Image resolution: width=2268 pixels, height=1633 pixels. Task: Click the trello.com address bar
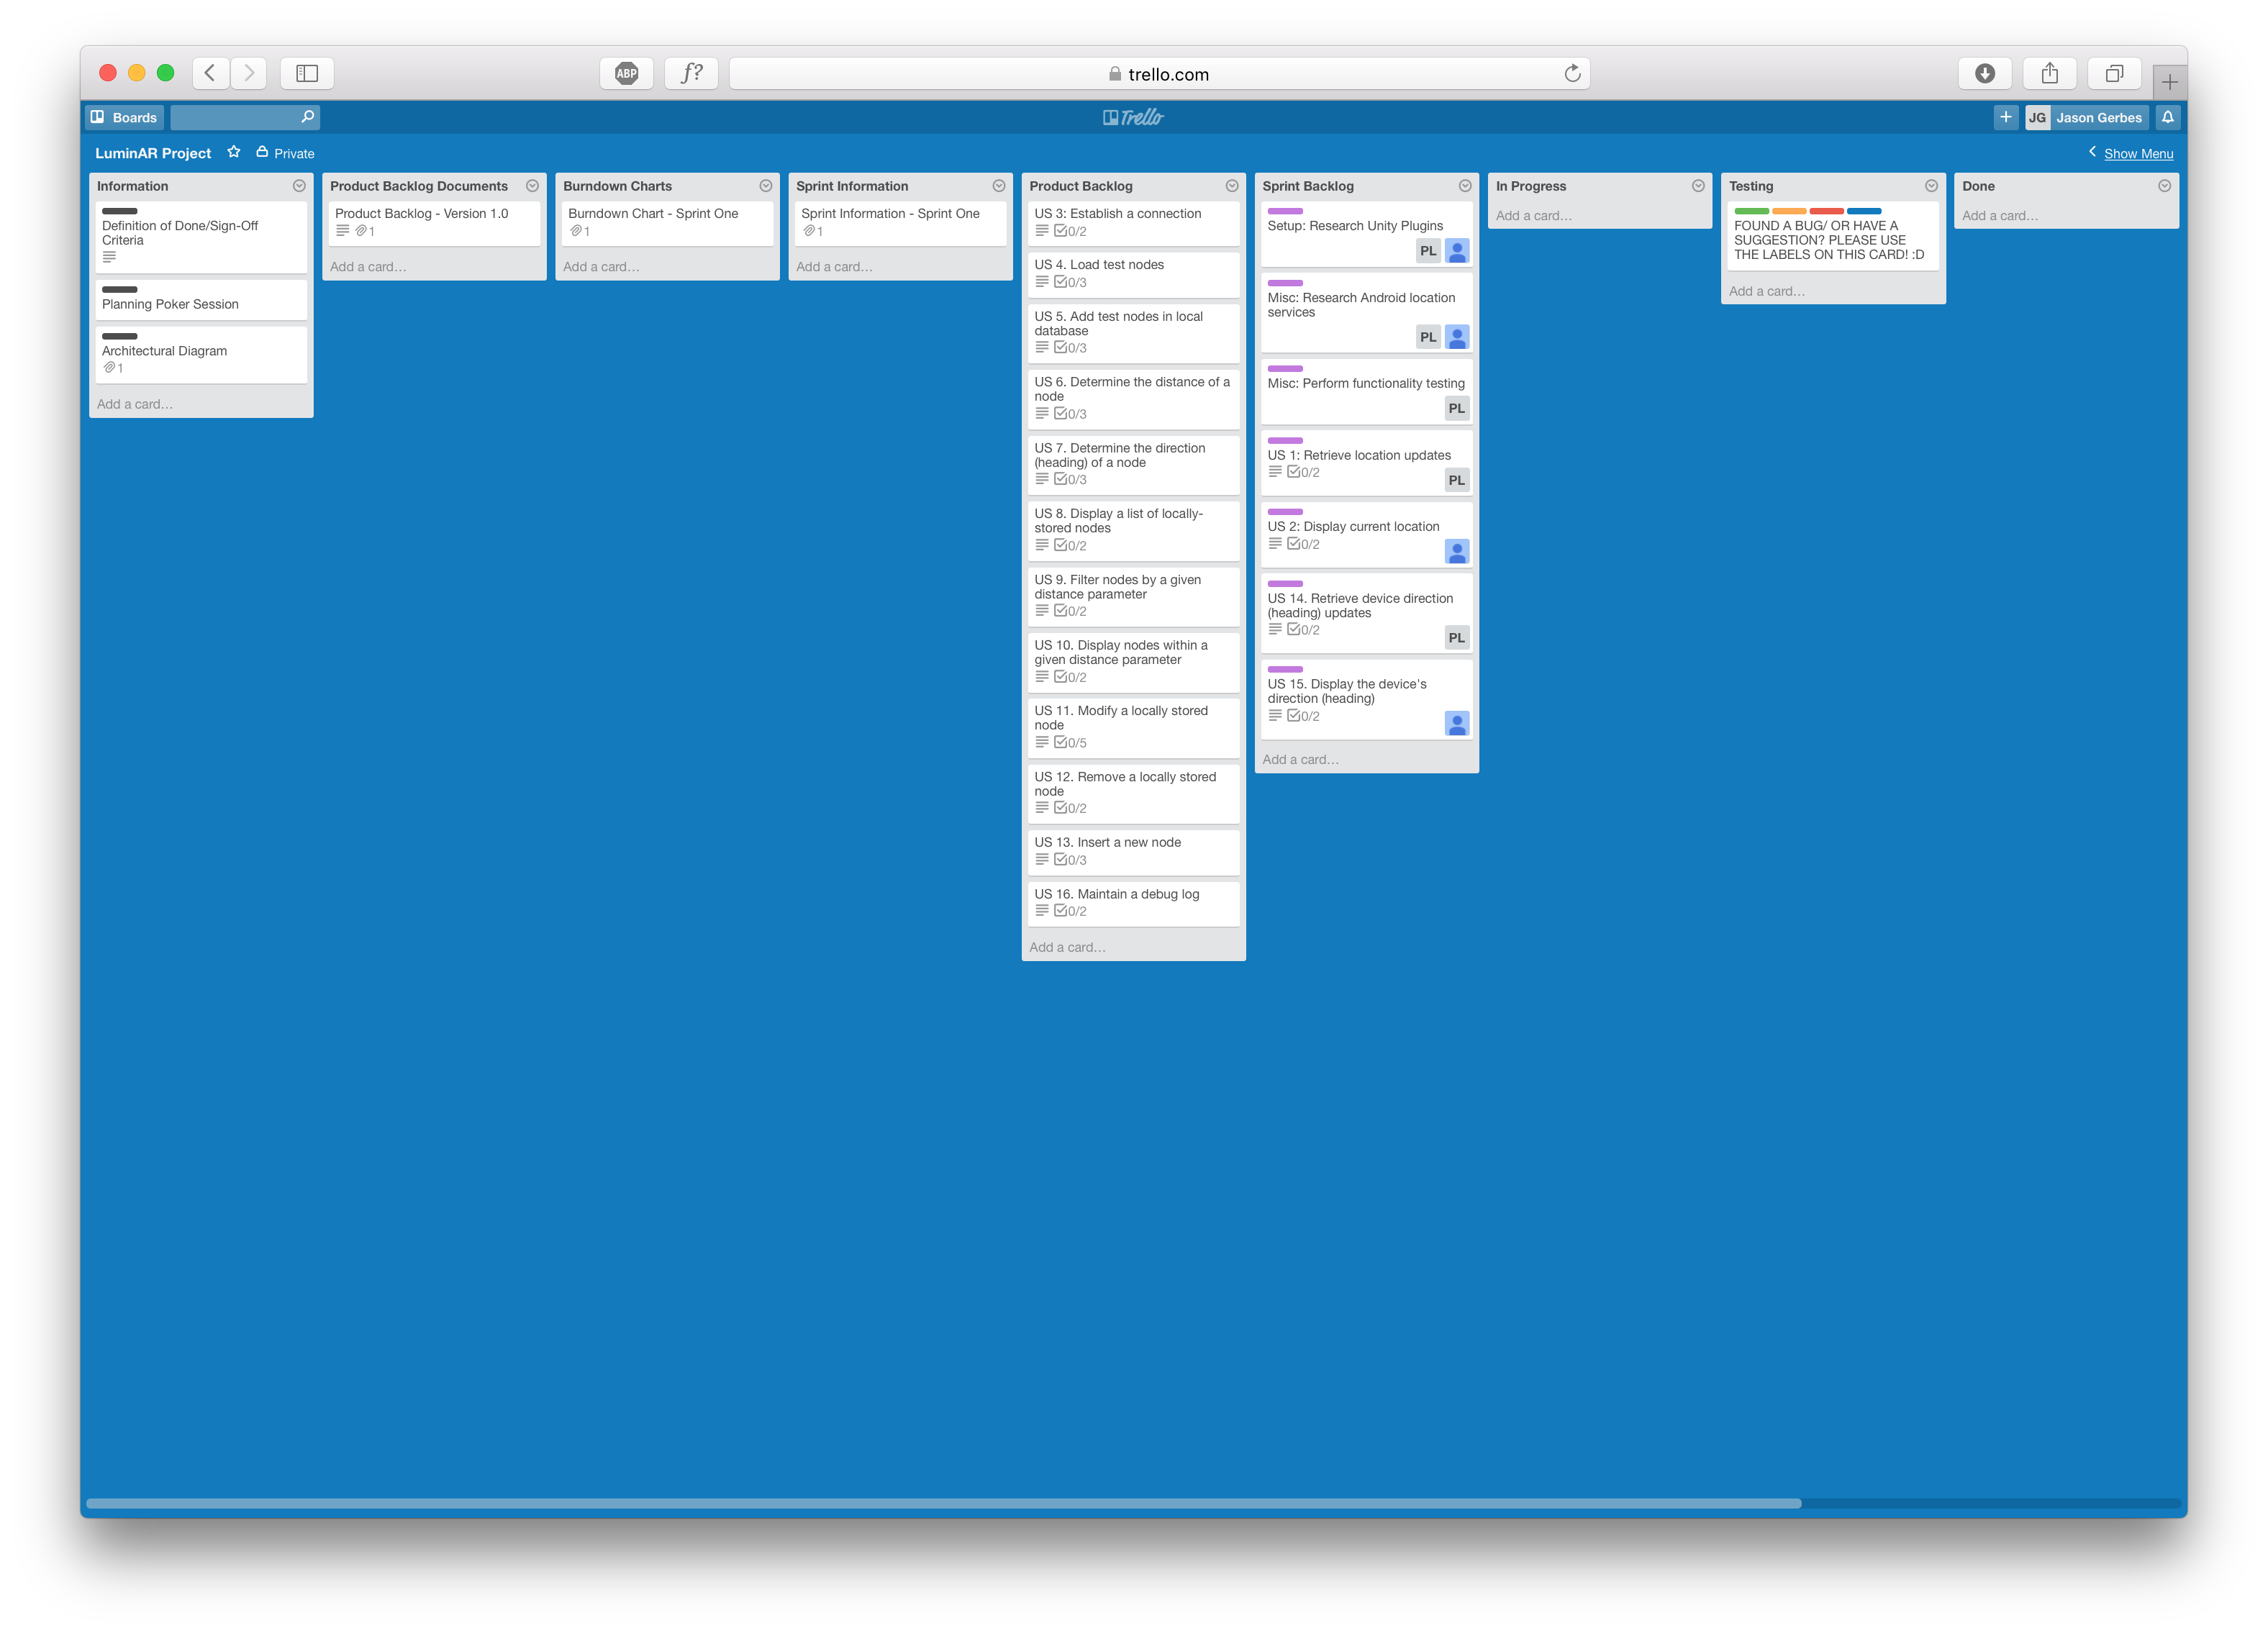click(1159, 73)
